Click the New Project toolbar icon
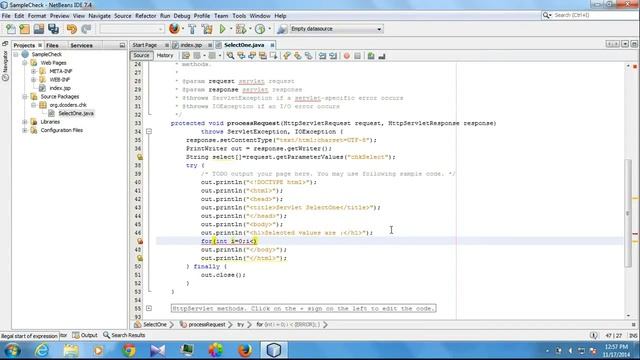The width and height of the screenshot is (640, 360). click(x=24, y=29)
